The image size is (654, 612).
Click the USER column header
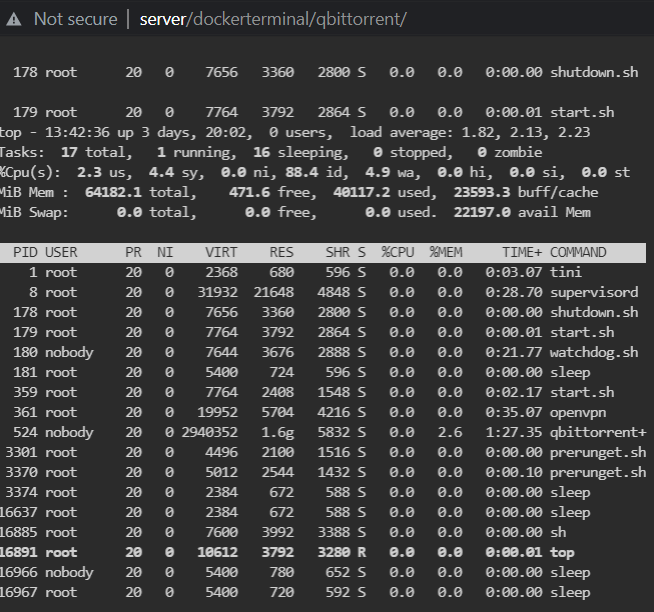61,252
